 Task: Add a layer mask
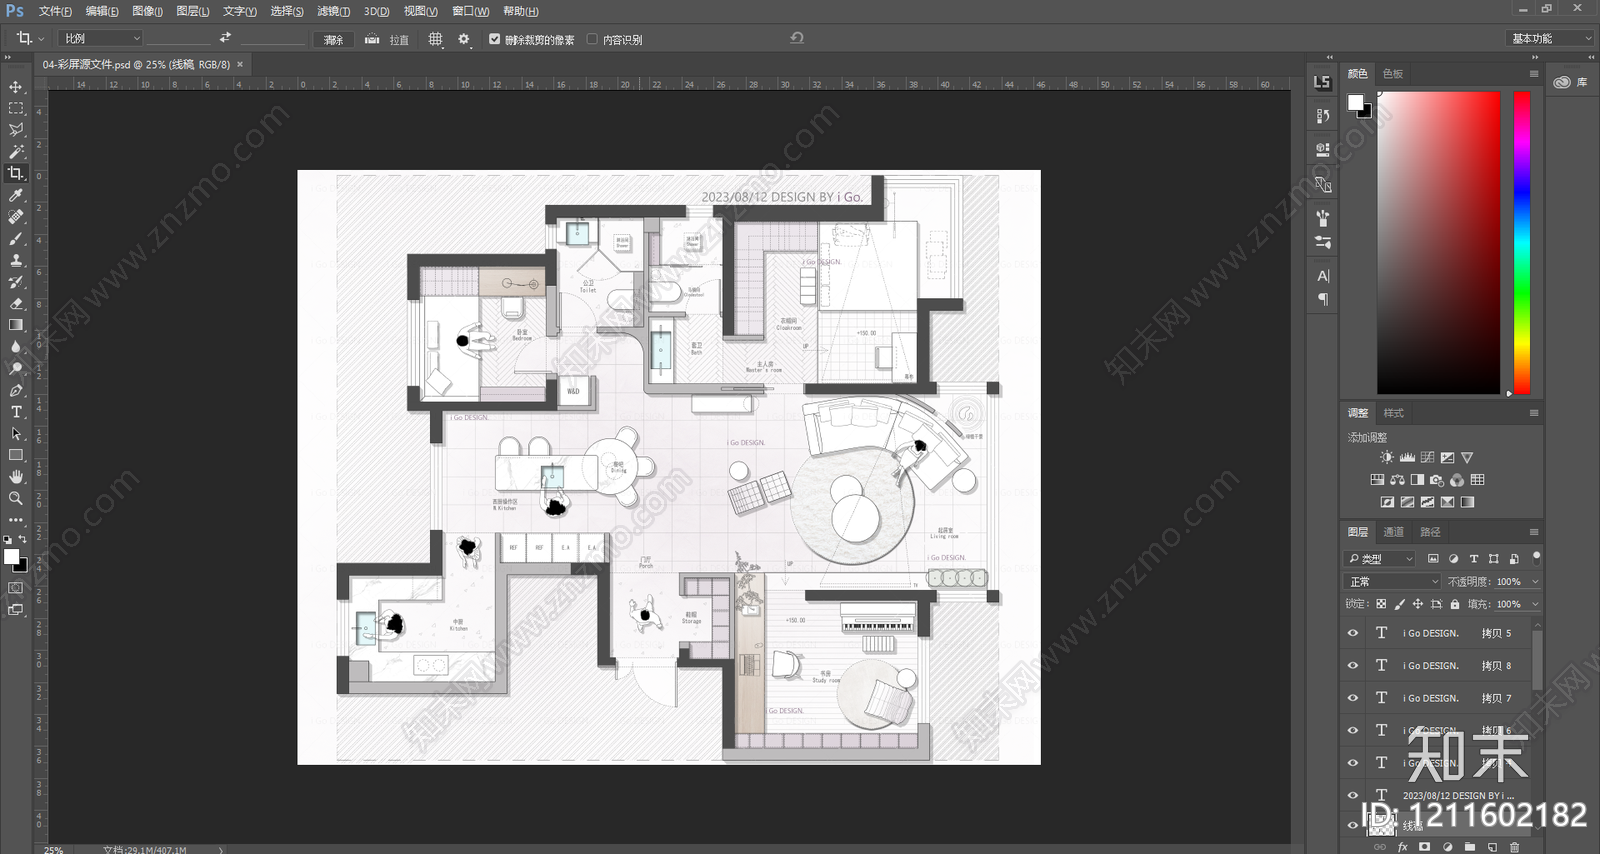[1424, 847]
